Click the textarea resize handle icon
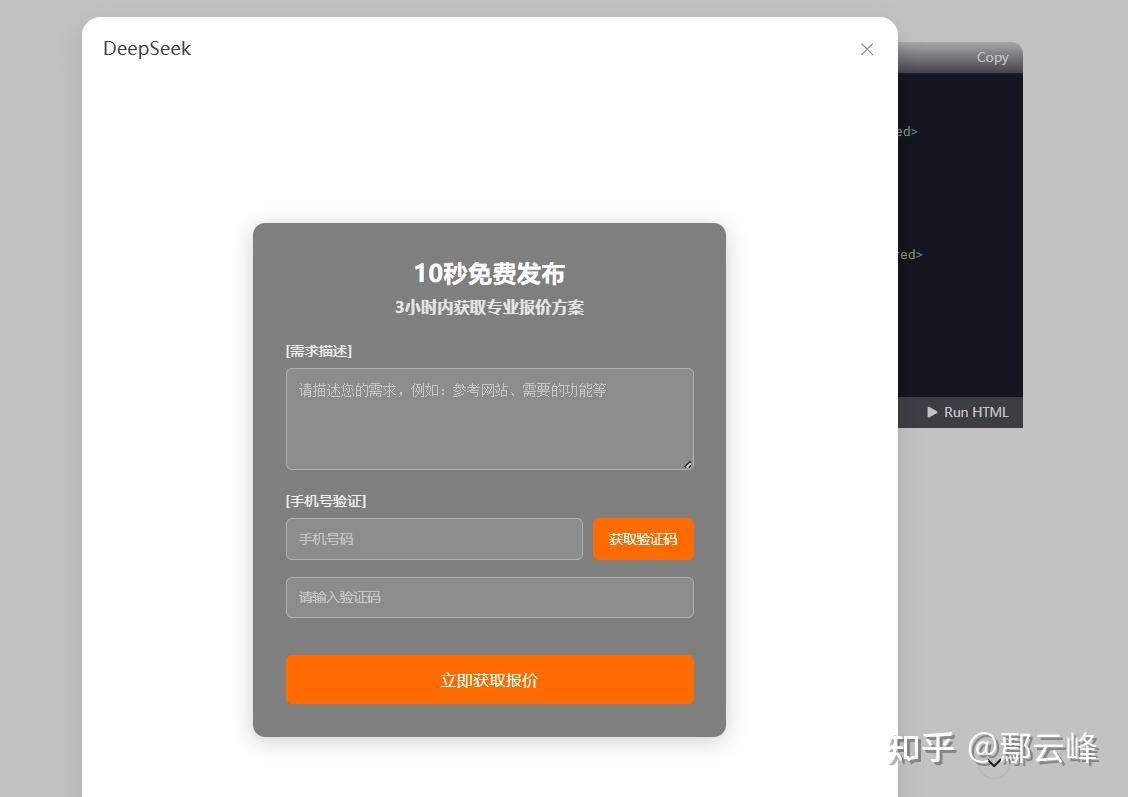 point(688,465)
